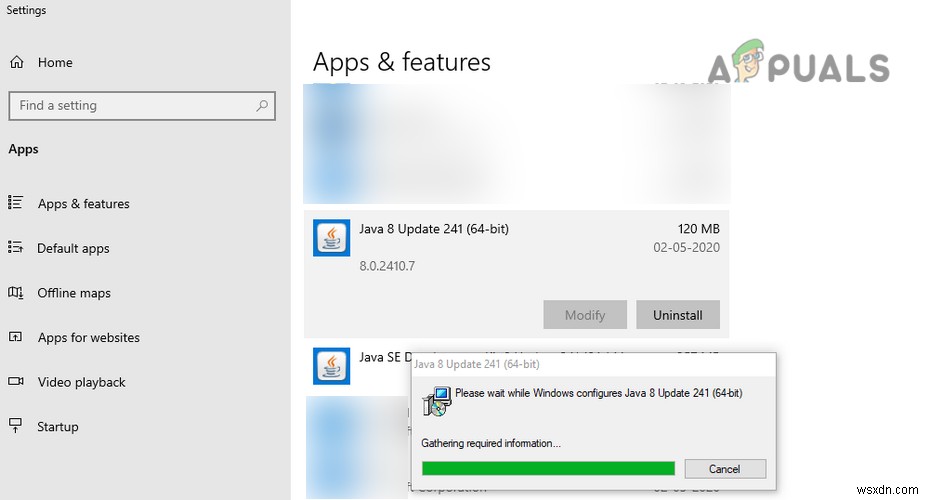930x500 pixels.
Task: Open Offline maps settings page
Action: click(x=74, y=292)
